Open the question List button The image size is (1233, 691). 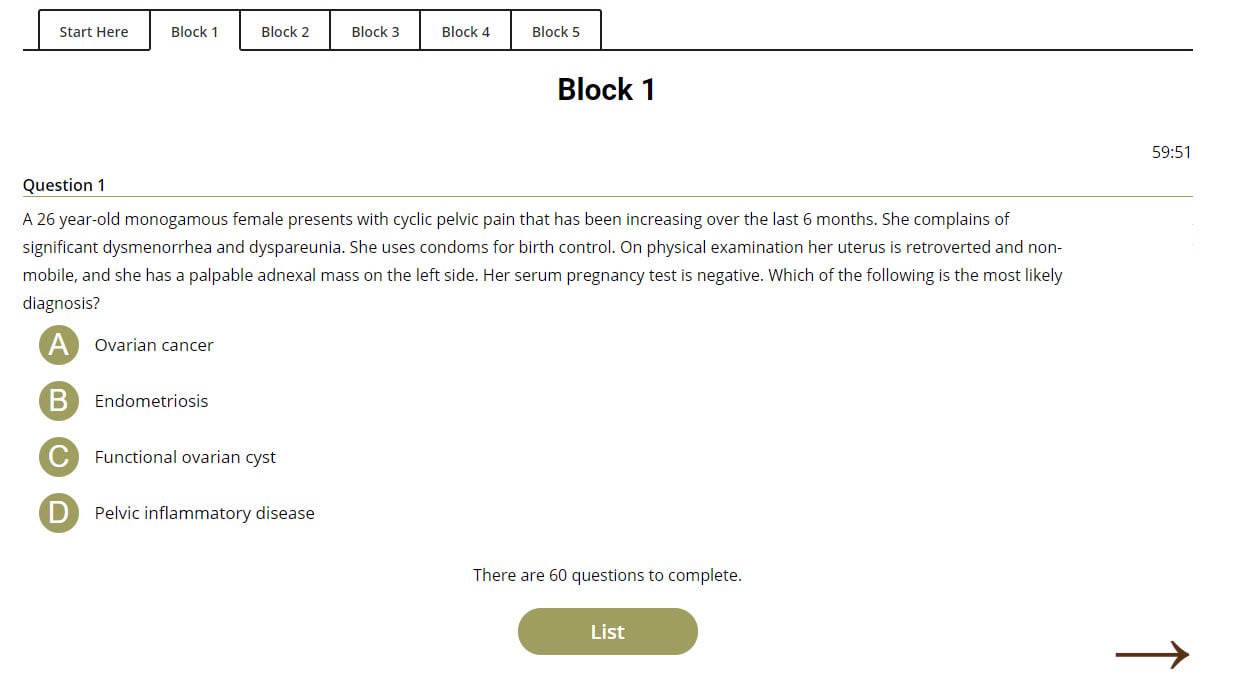pos(607,632)
